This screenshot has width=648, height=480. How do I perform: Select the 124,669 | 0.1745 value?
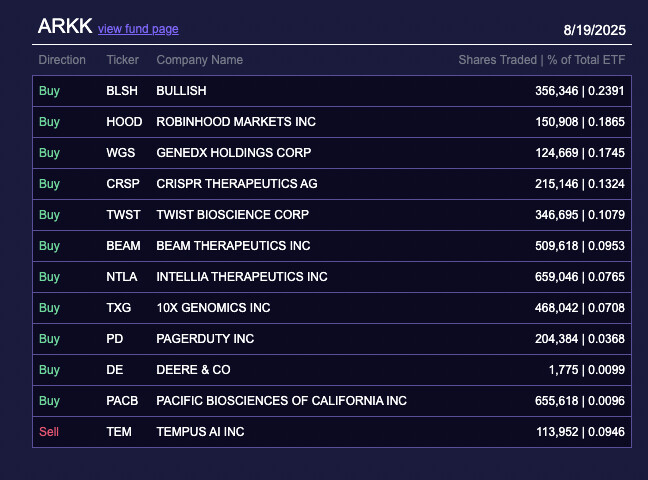click(580, 153)
